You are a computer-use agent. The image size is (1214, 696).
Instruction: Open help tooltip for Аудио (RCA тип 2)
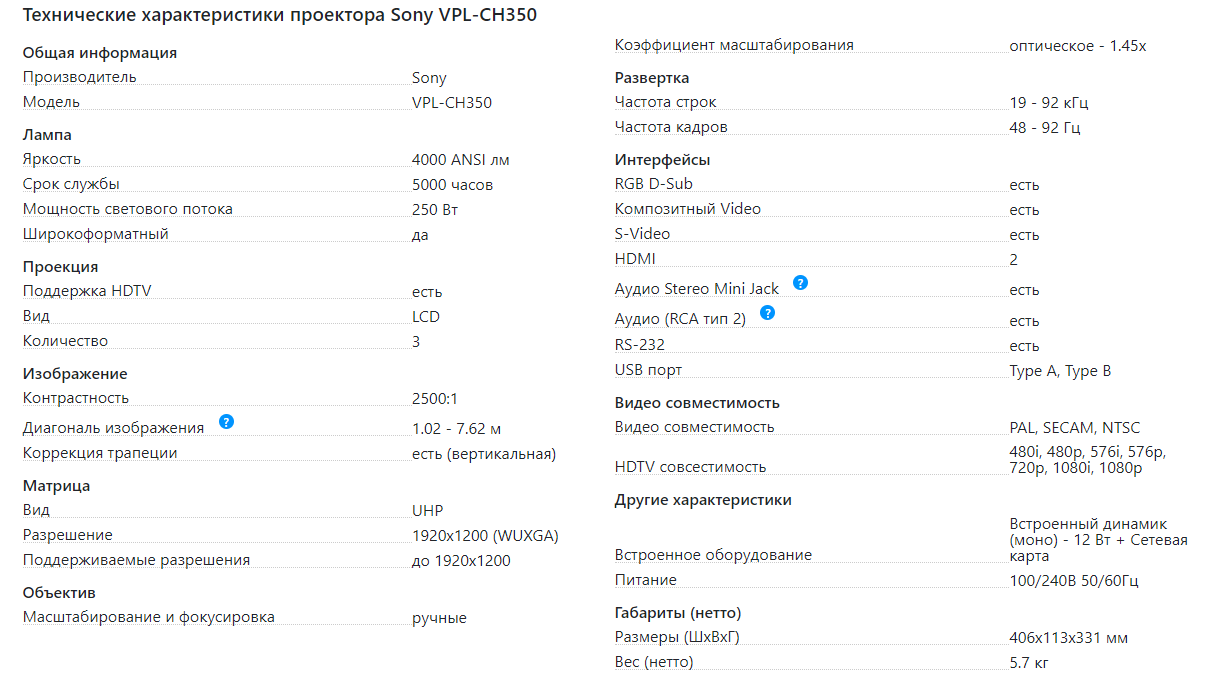click(x=767, y=313)
